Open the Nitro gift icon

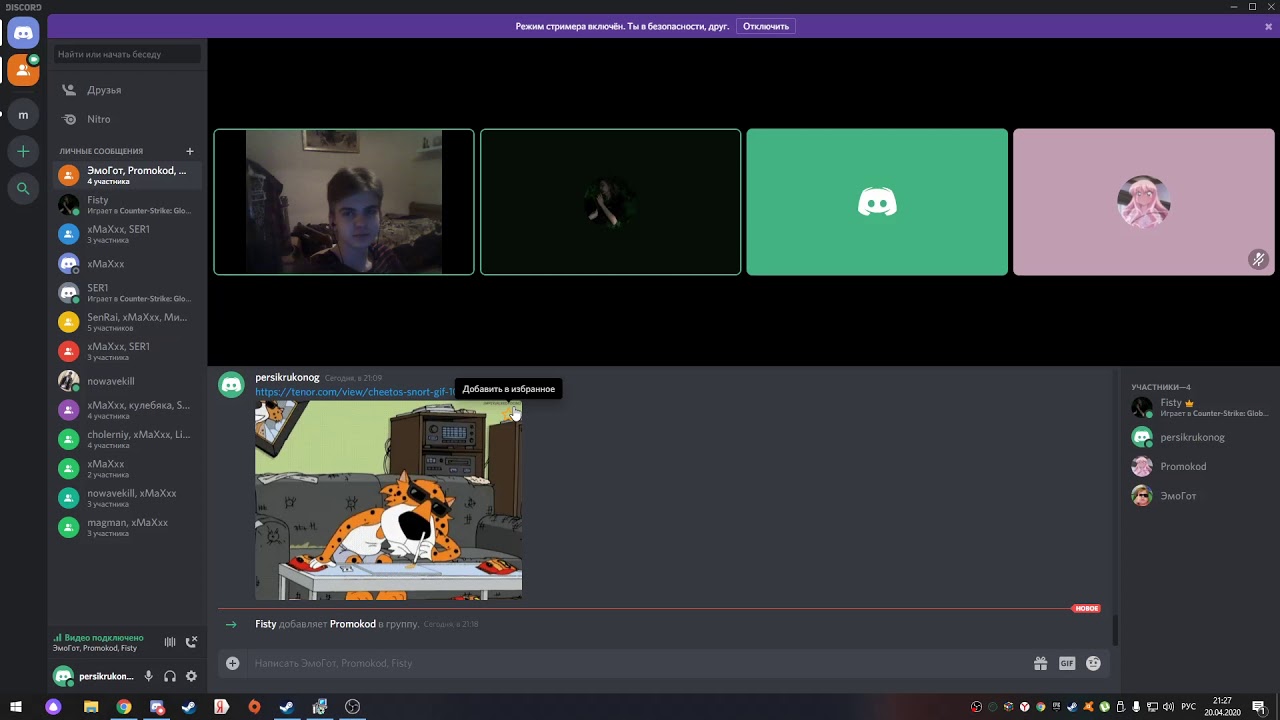pos(1041,663)
